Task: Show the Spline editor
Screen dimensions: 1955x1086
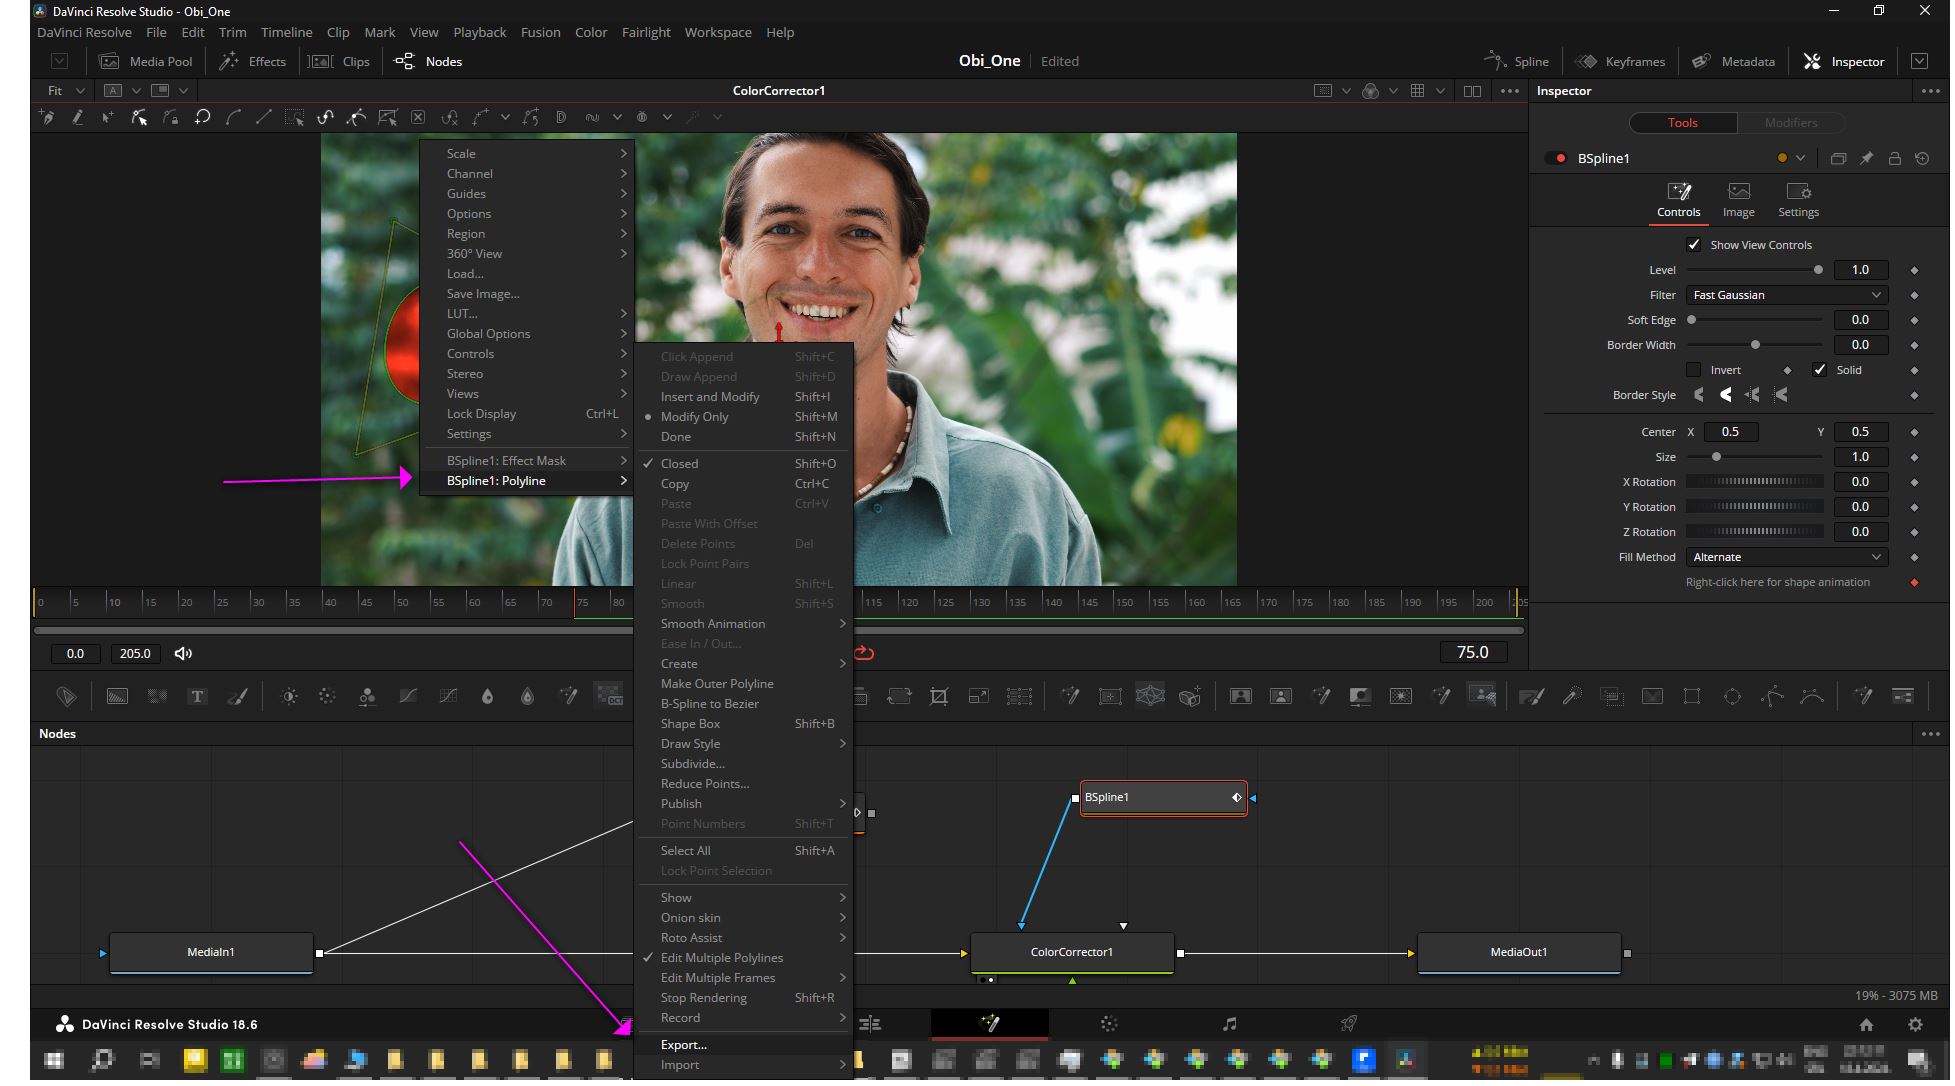Action: click(x=1517, y=61)
